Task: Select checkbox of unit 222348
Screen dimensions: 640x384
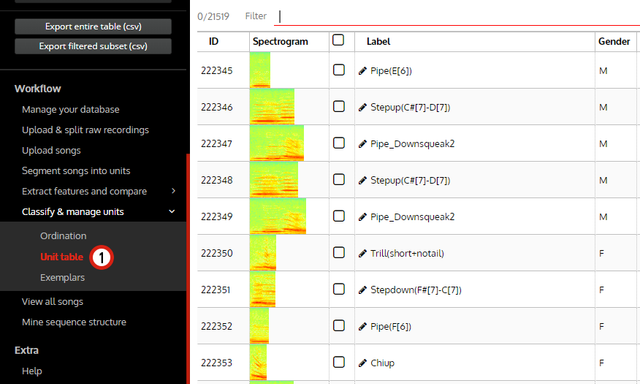Action: pyautogui.click(x=339, y=180)
